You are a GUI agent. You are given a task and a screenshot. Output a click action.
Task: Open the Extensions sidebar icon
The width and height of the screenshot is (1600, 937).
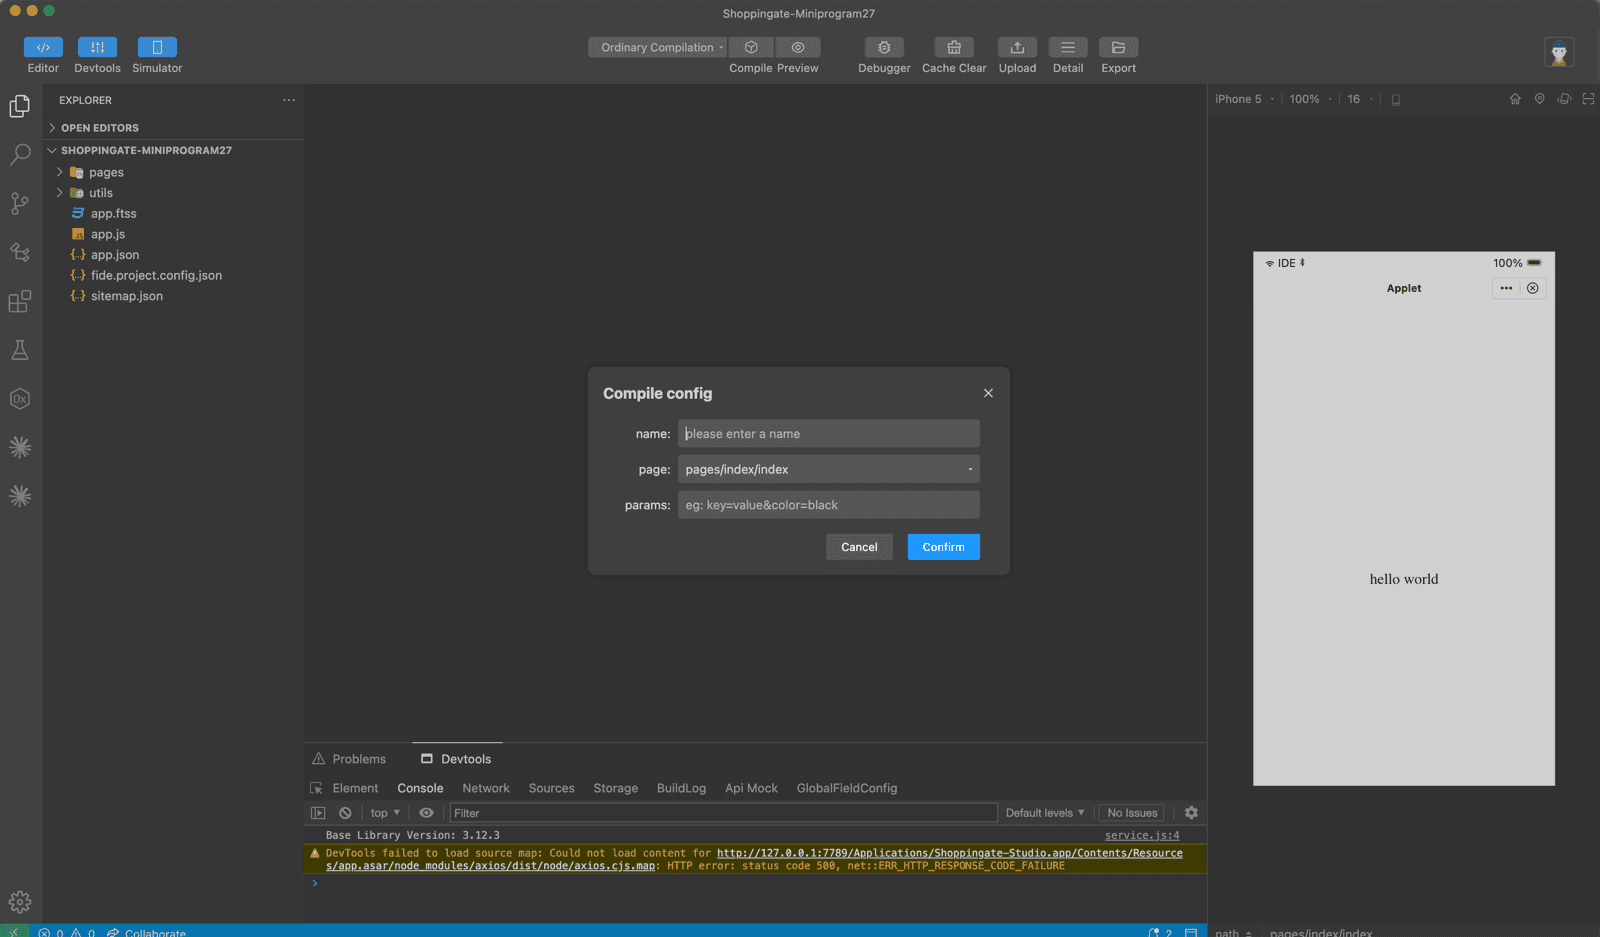20,301
